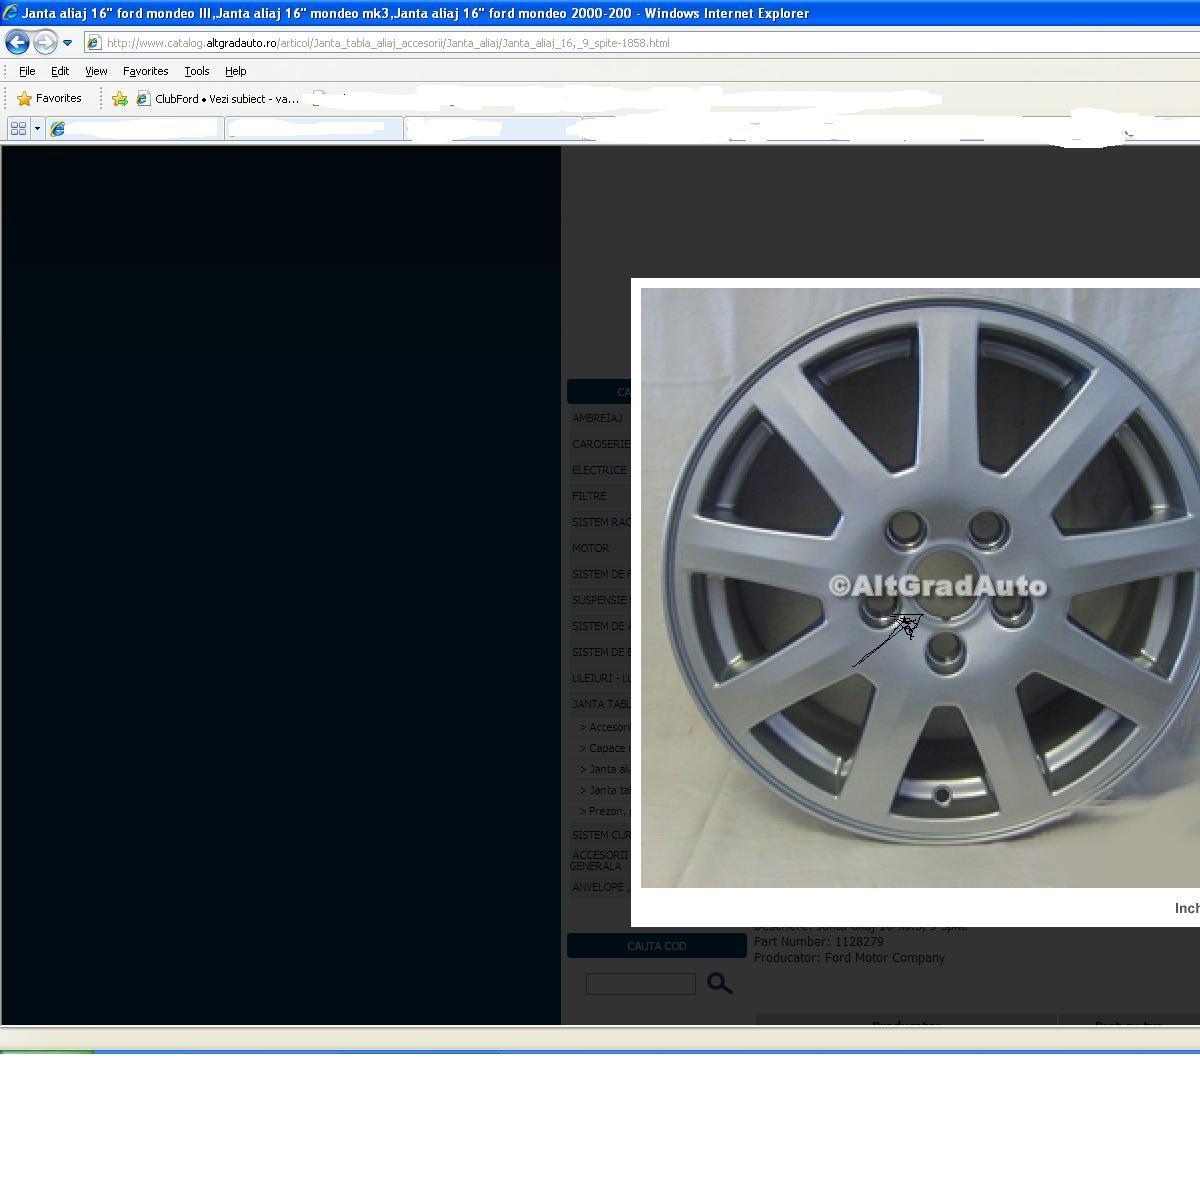Click the magnifier search icon

(719, 984)
